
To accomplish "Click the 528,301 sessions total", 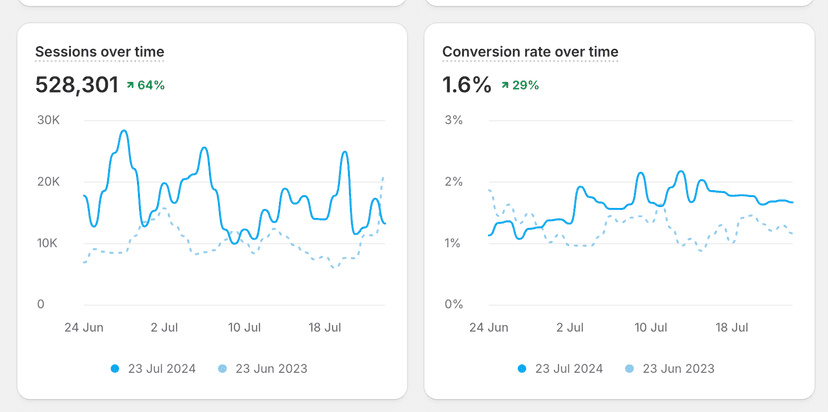I will (x=77, y=85).
